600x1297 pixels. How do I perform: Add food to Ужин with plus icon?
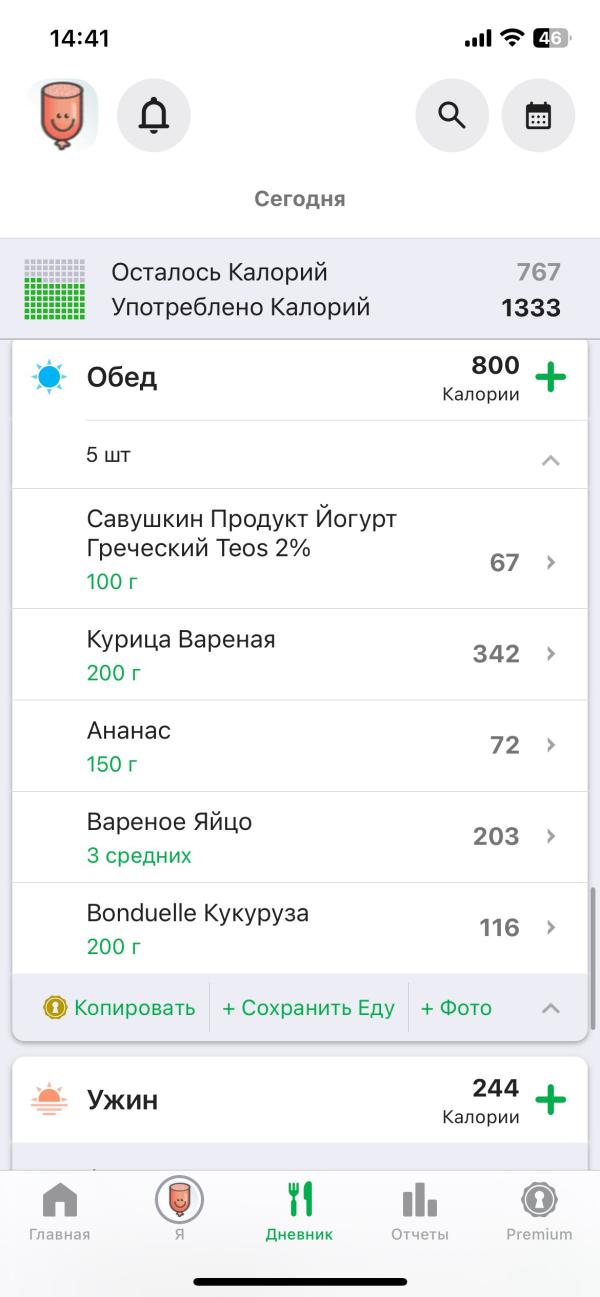point(550,1100)
